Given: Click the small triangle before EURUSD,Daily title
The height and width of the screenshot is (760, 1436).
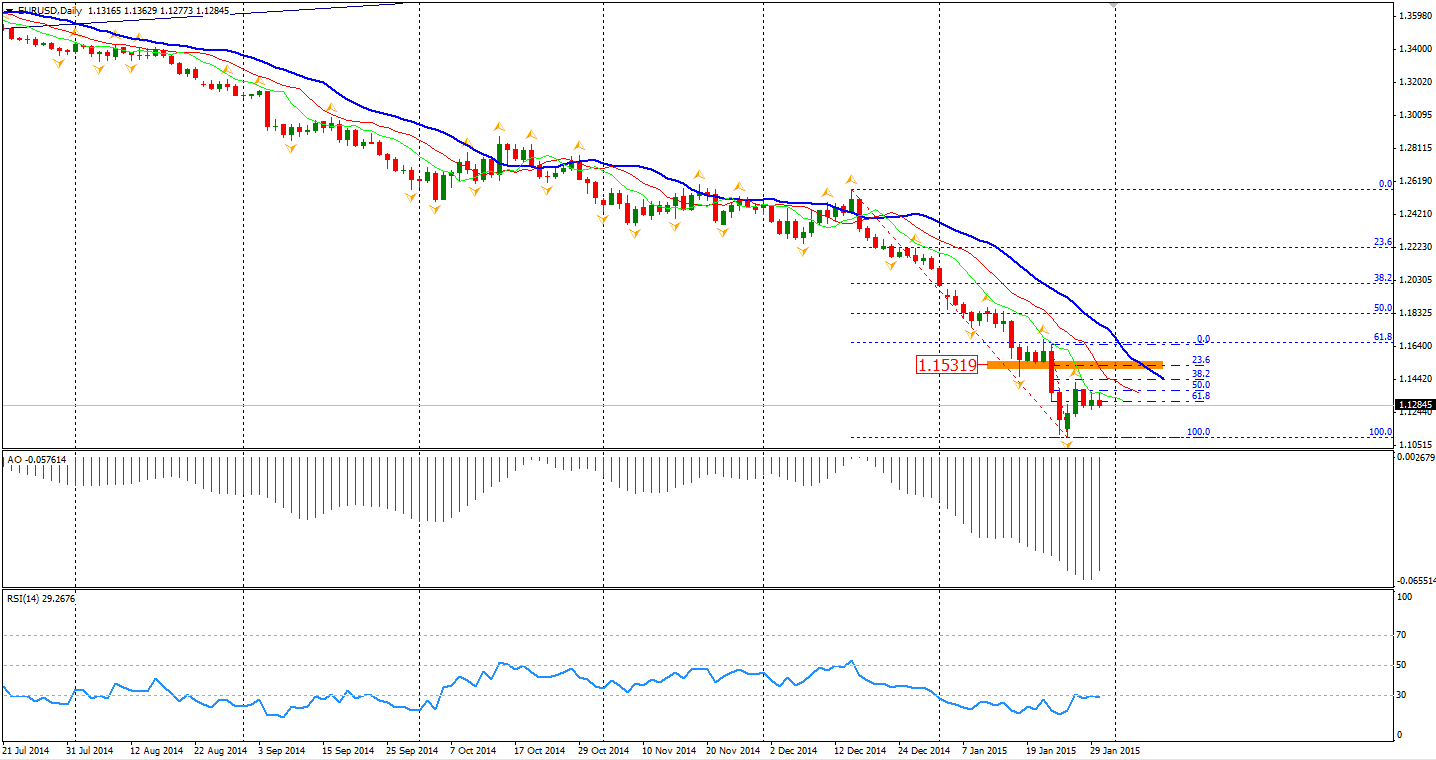Looking at the screenshot, I should 9,11.
